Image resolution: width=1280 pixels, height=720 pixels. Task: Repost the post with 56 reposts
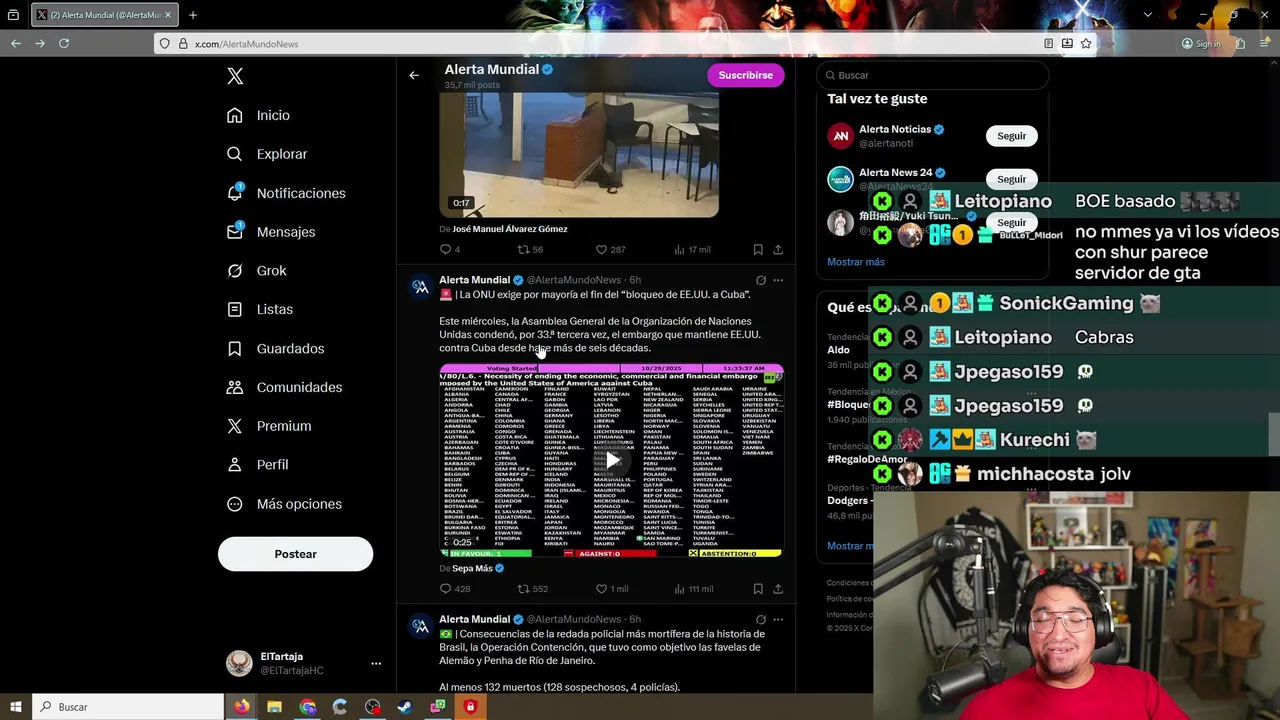[523, 249]
